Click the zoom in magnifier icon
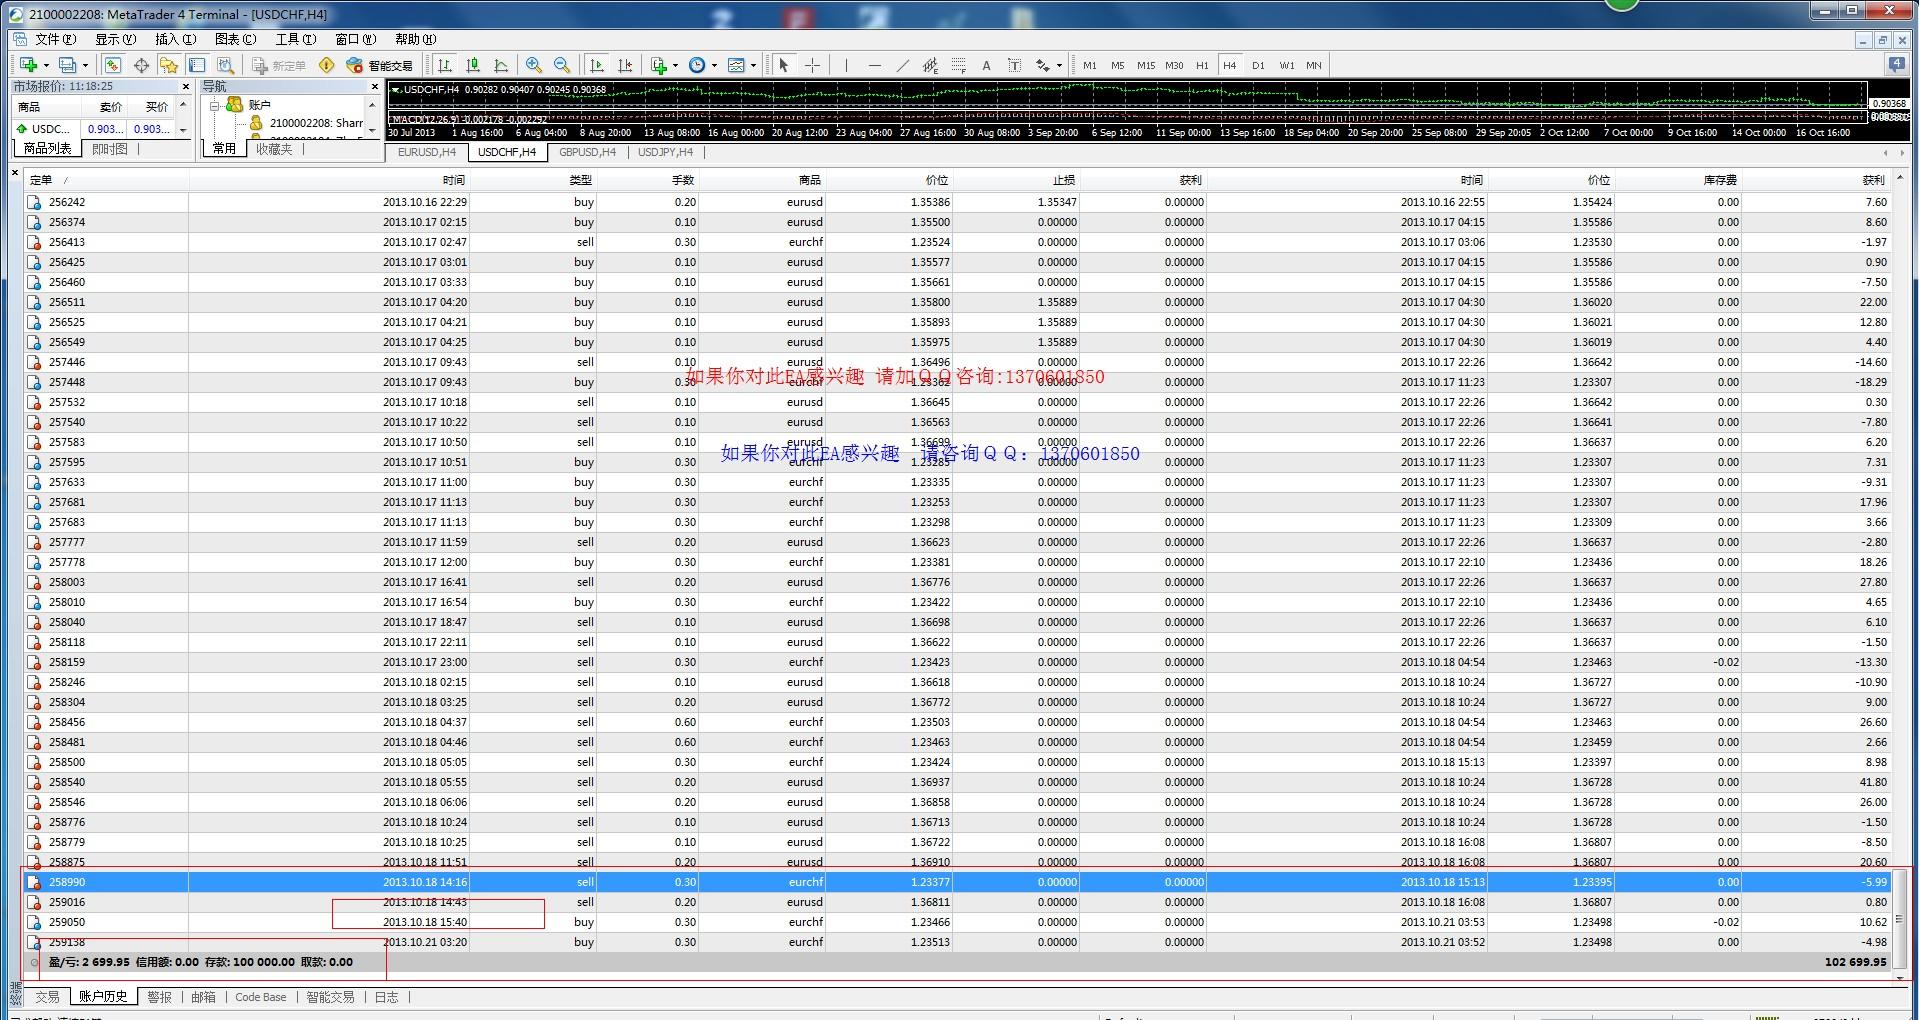Viewport: 1919px width, 1020px height. click(534, 65)
